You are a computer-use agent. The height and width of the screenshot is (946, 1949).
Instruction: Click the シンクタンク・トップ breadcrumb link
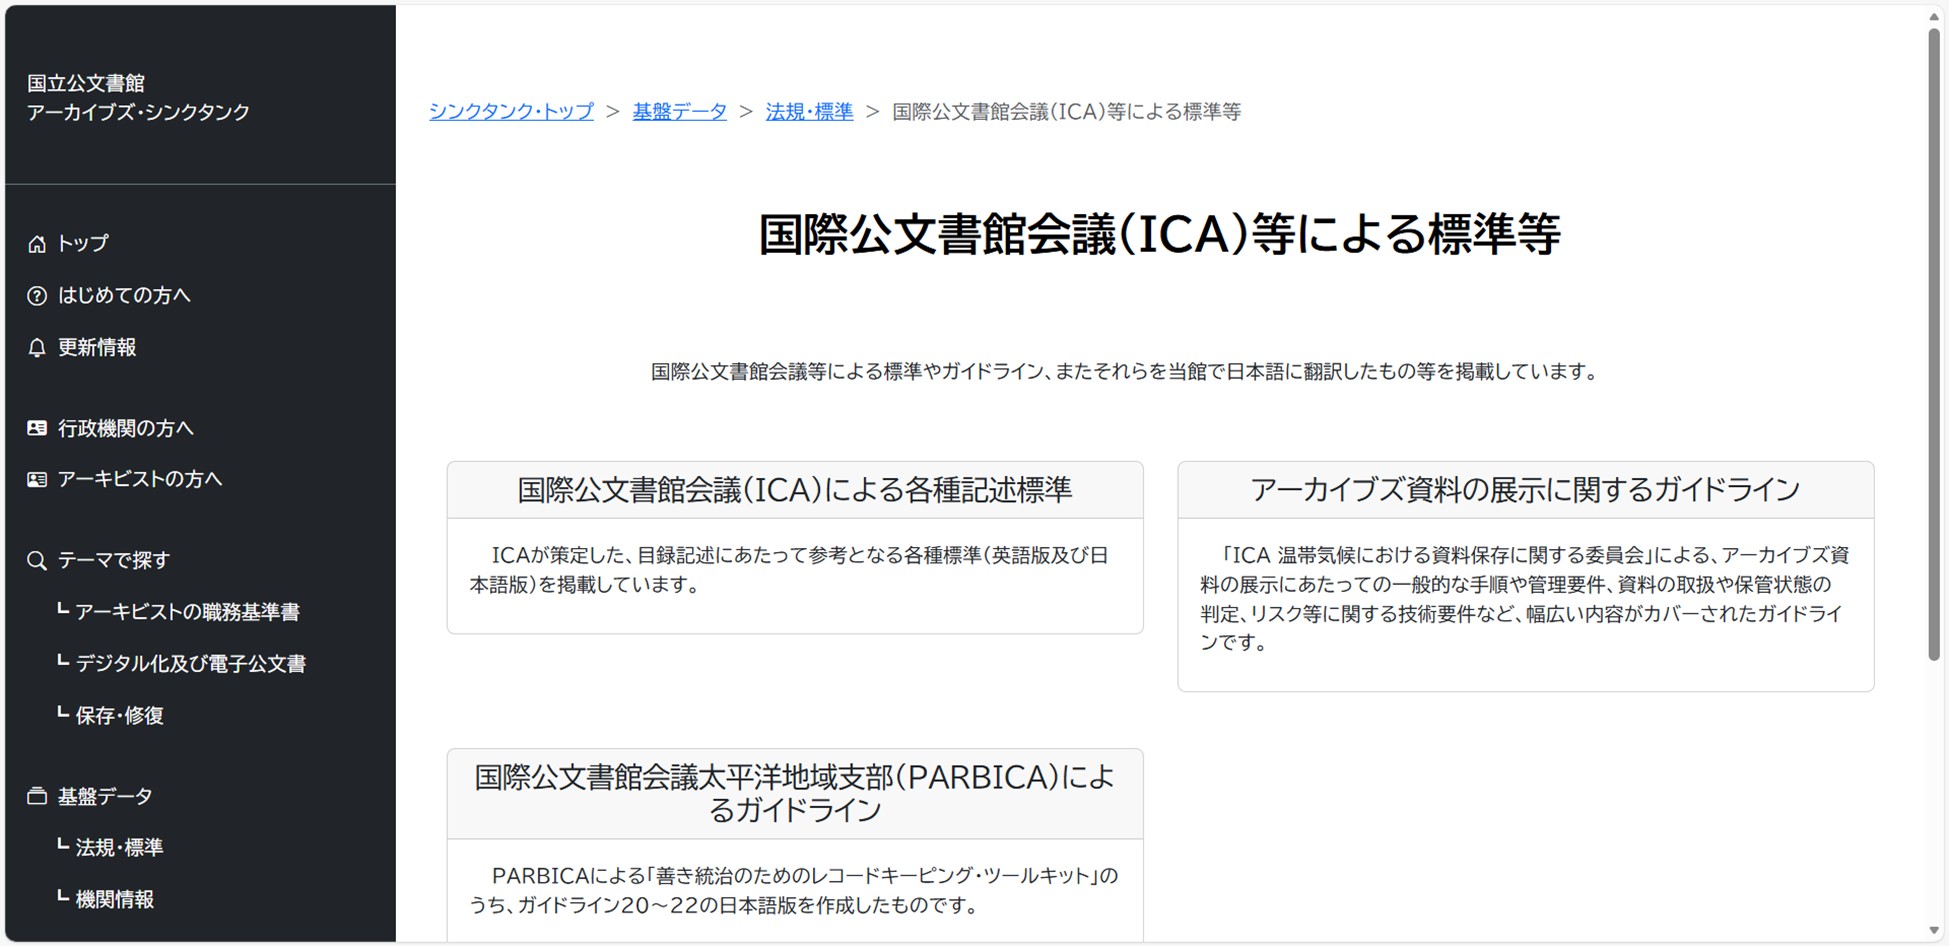click(511, 112)
